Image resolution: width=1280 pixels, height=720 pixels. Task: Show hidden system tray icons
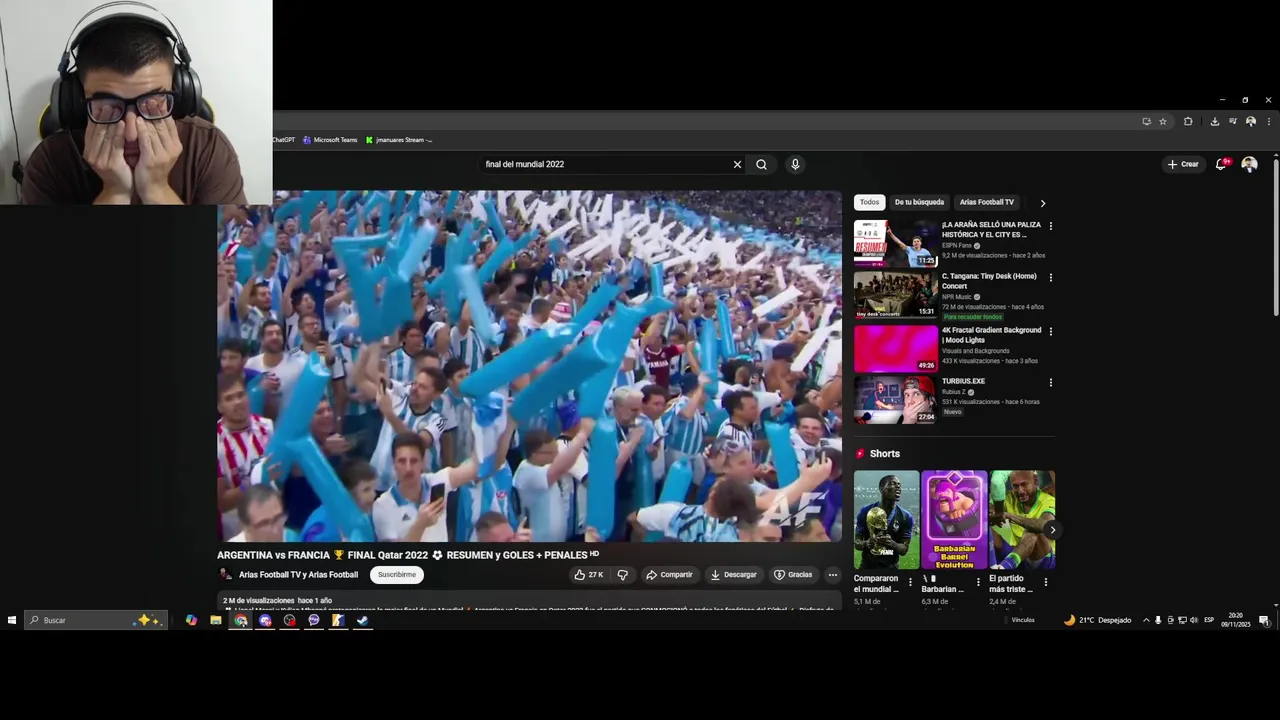tap(1146, 620)
